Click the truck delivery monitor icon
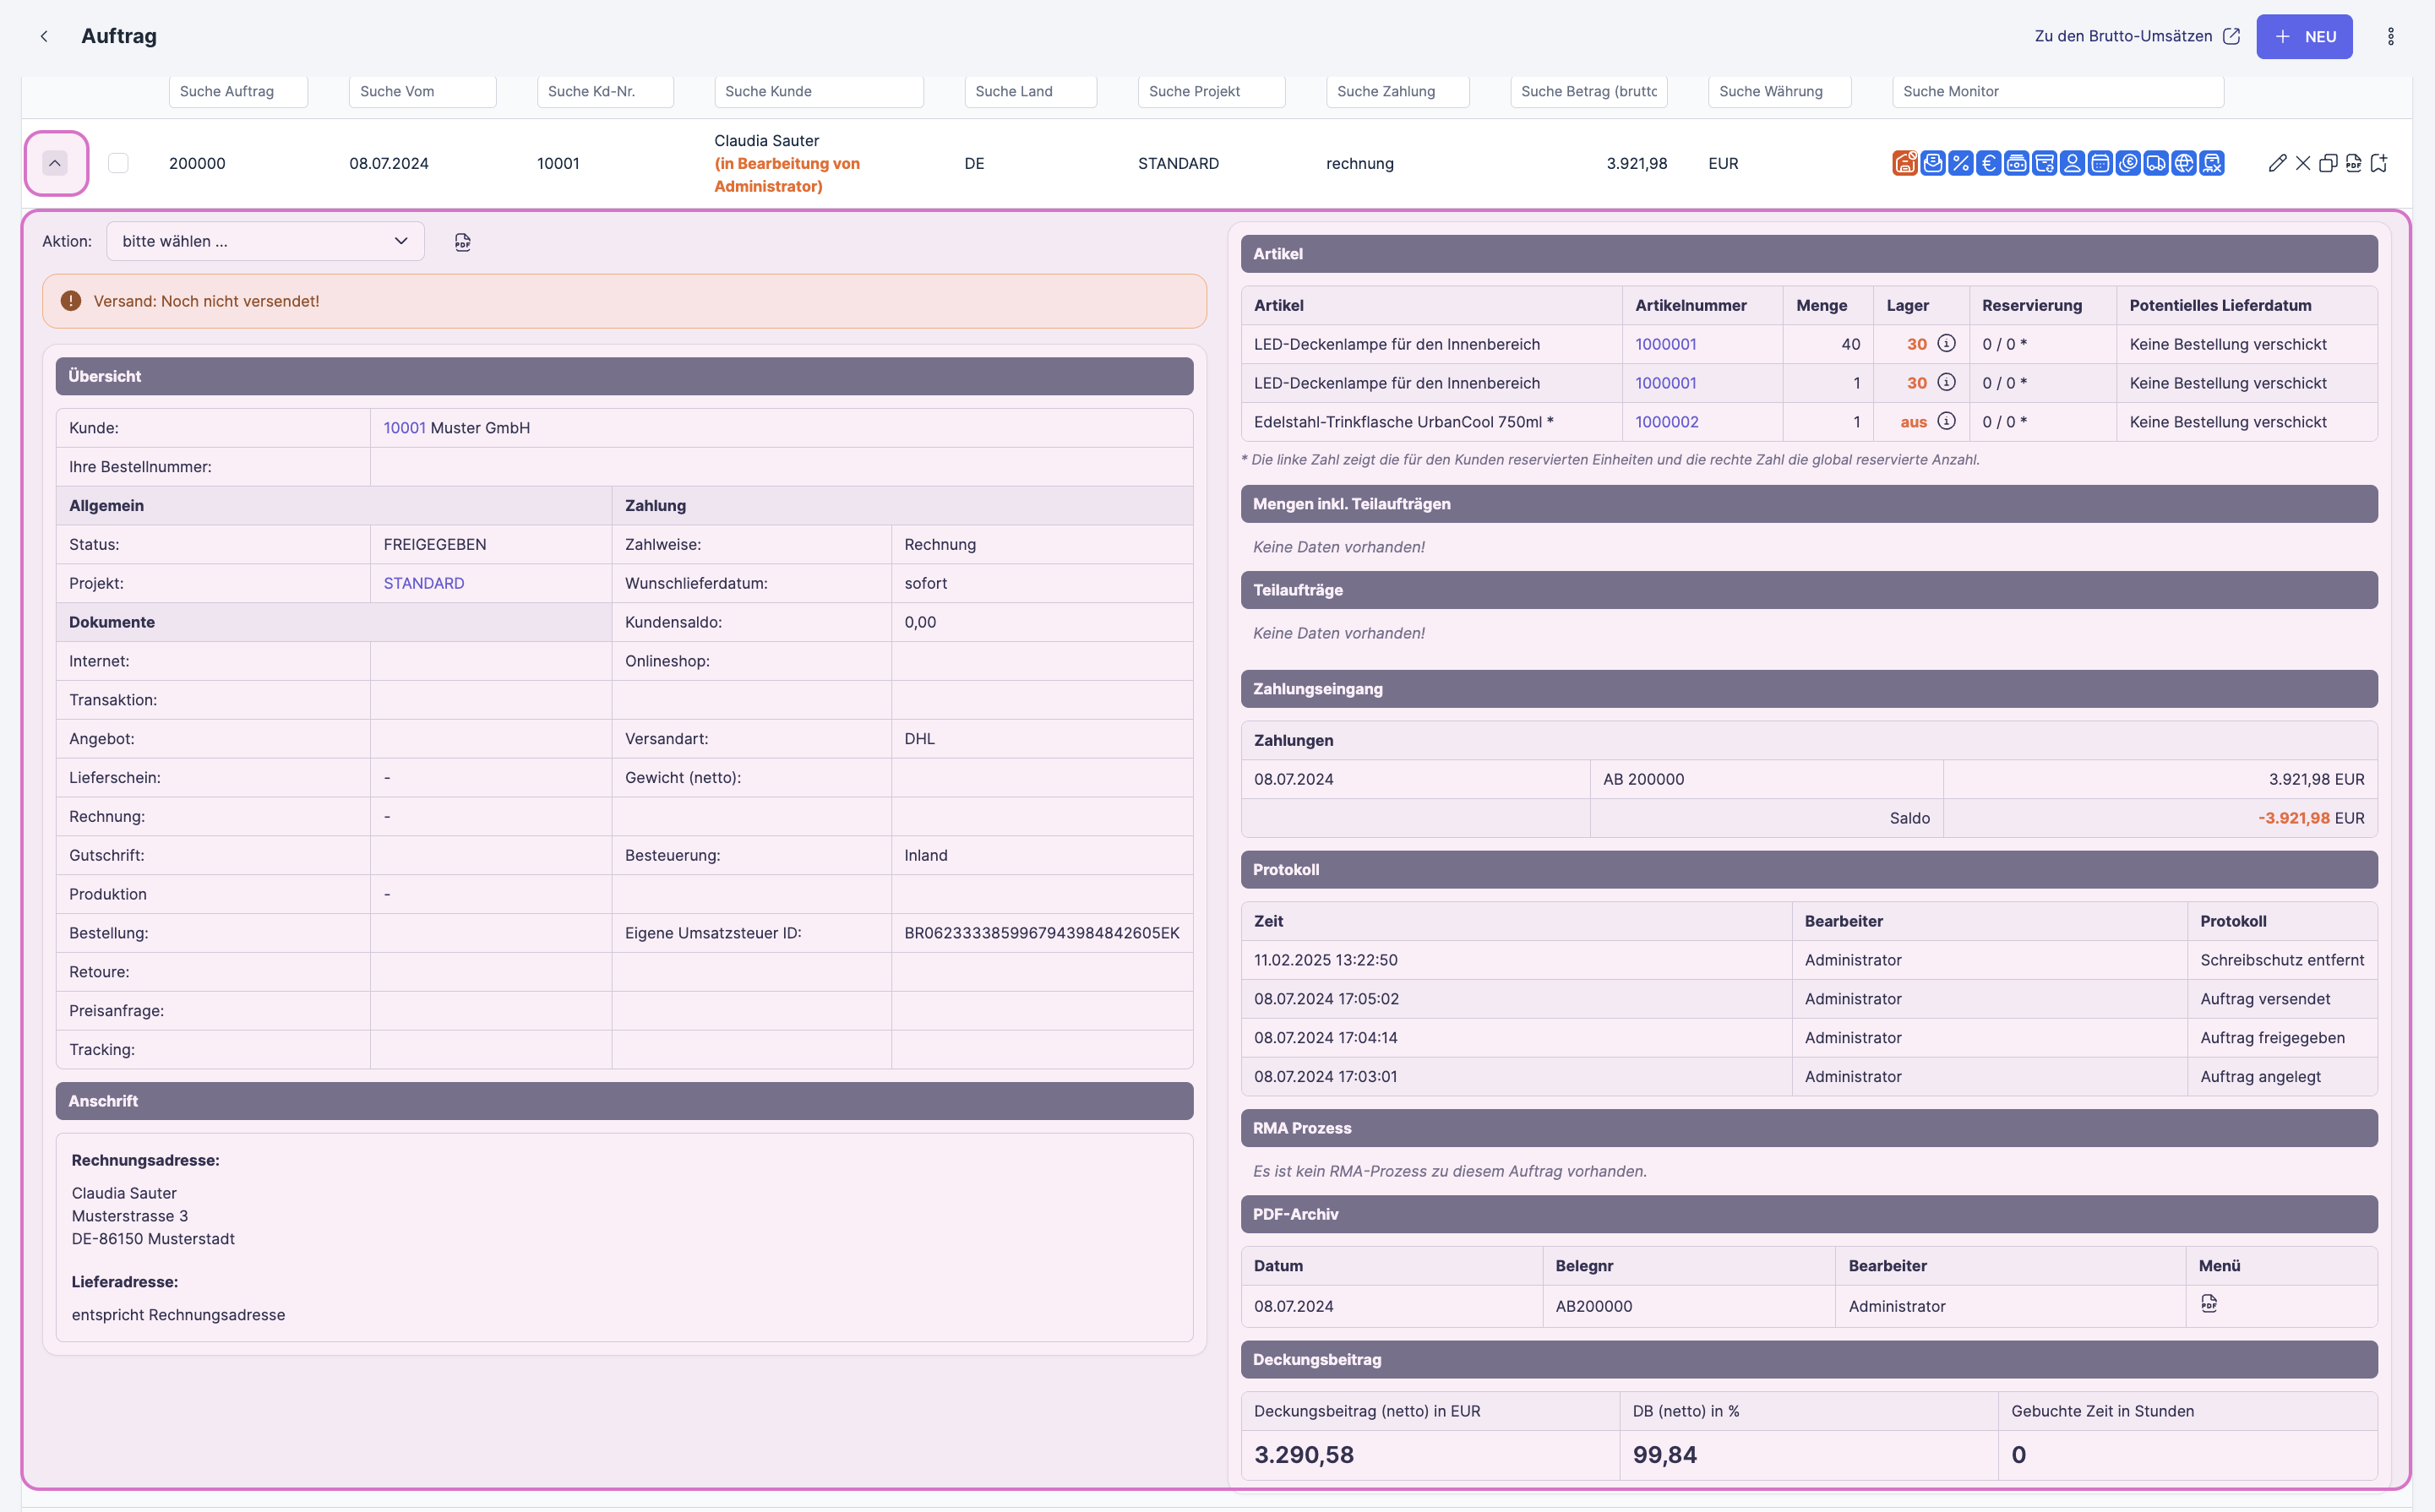 click(2156, 163)
